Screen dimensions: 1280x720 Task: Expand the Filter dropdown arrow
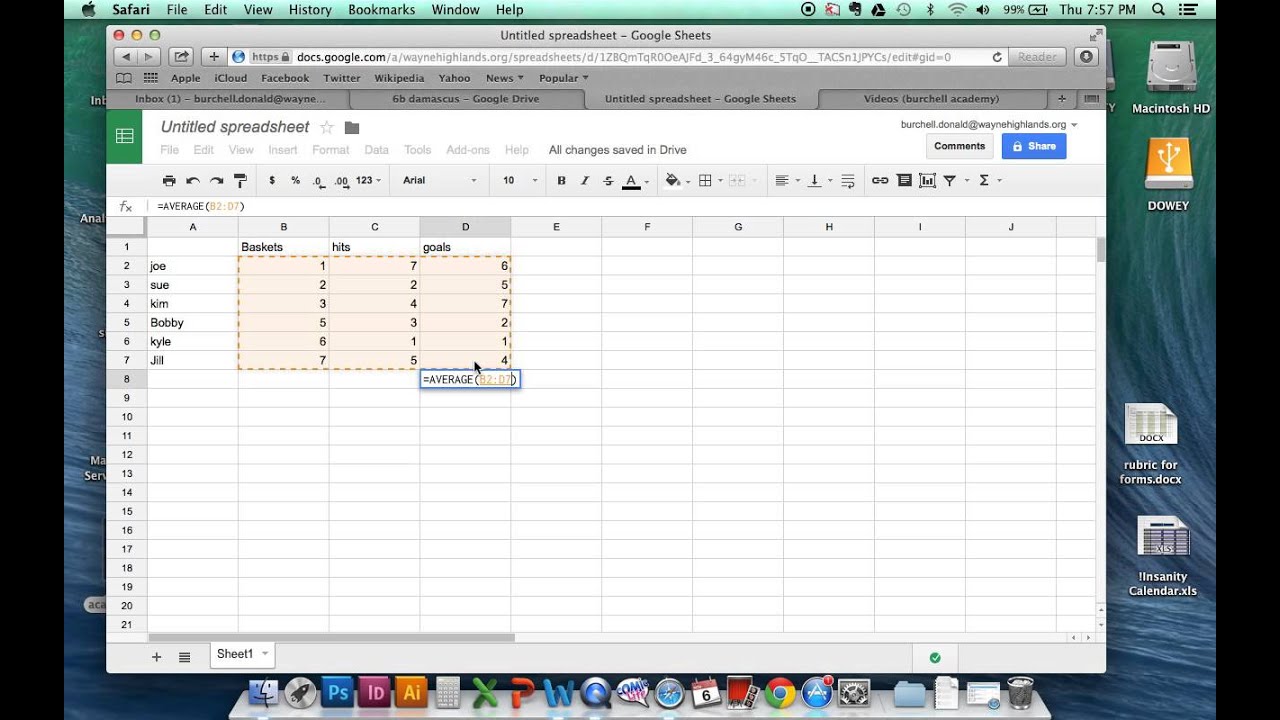tap(966, 181)
